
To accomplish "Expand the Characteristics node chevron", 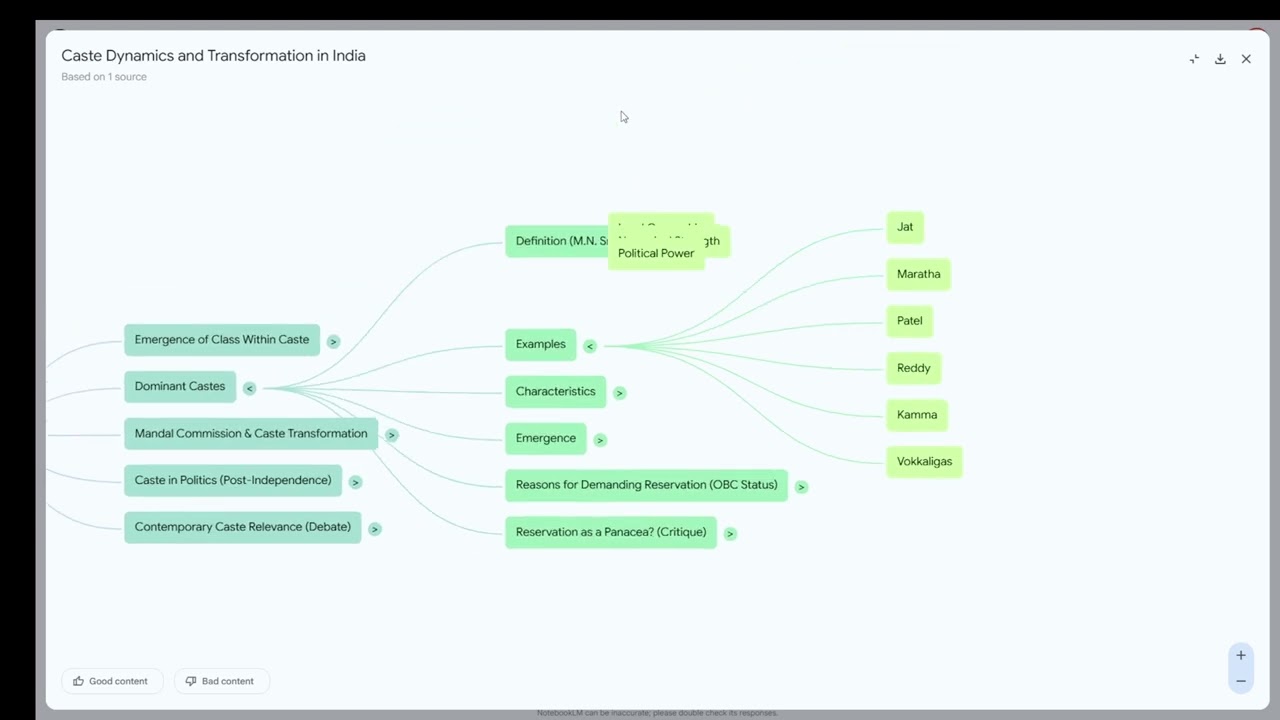I will [x=619, y=393].
